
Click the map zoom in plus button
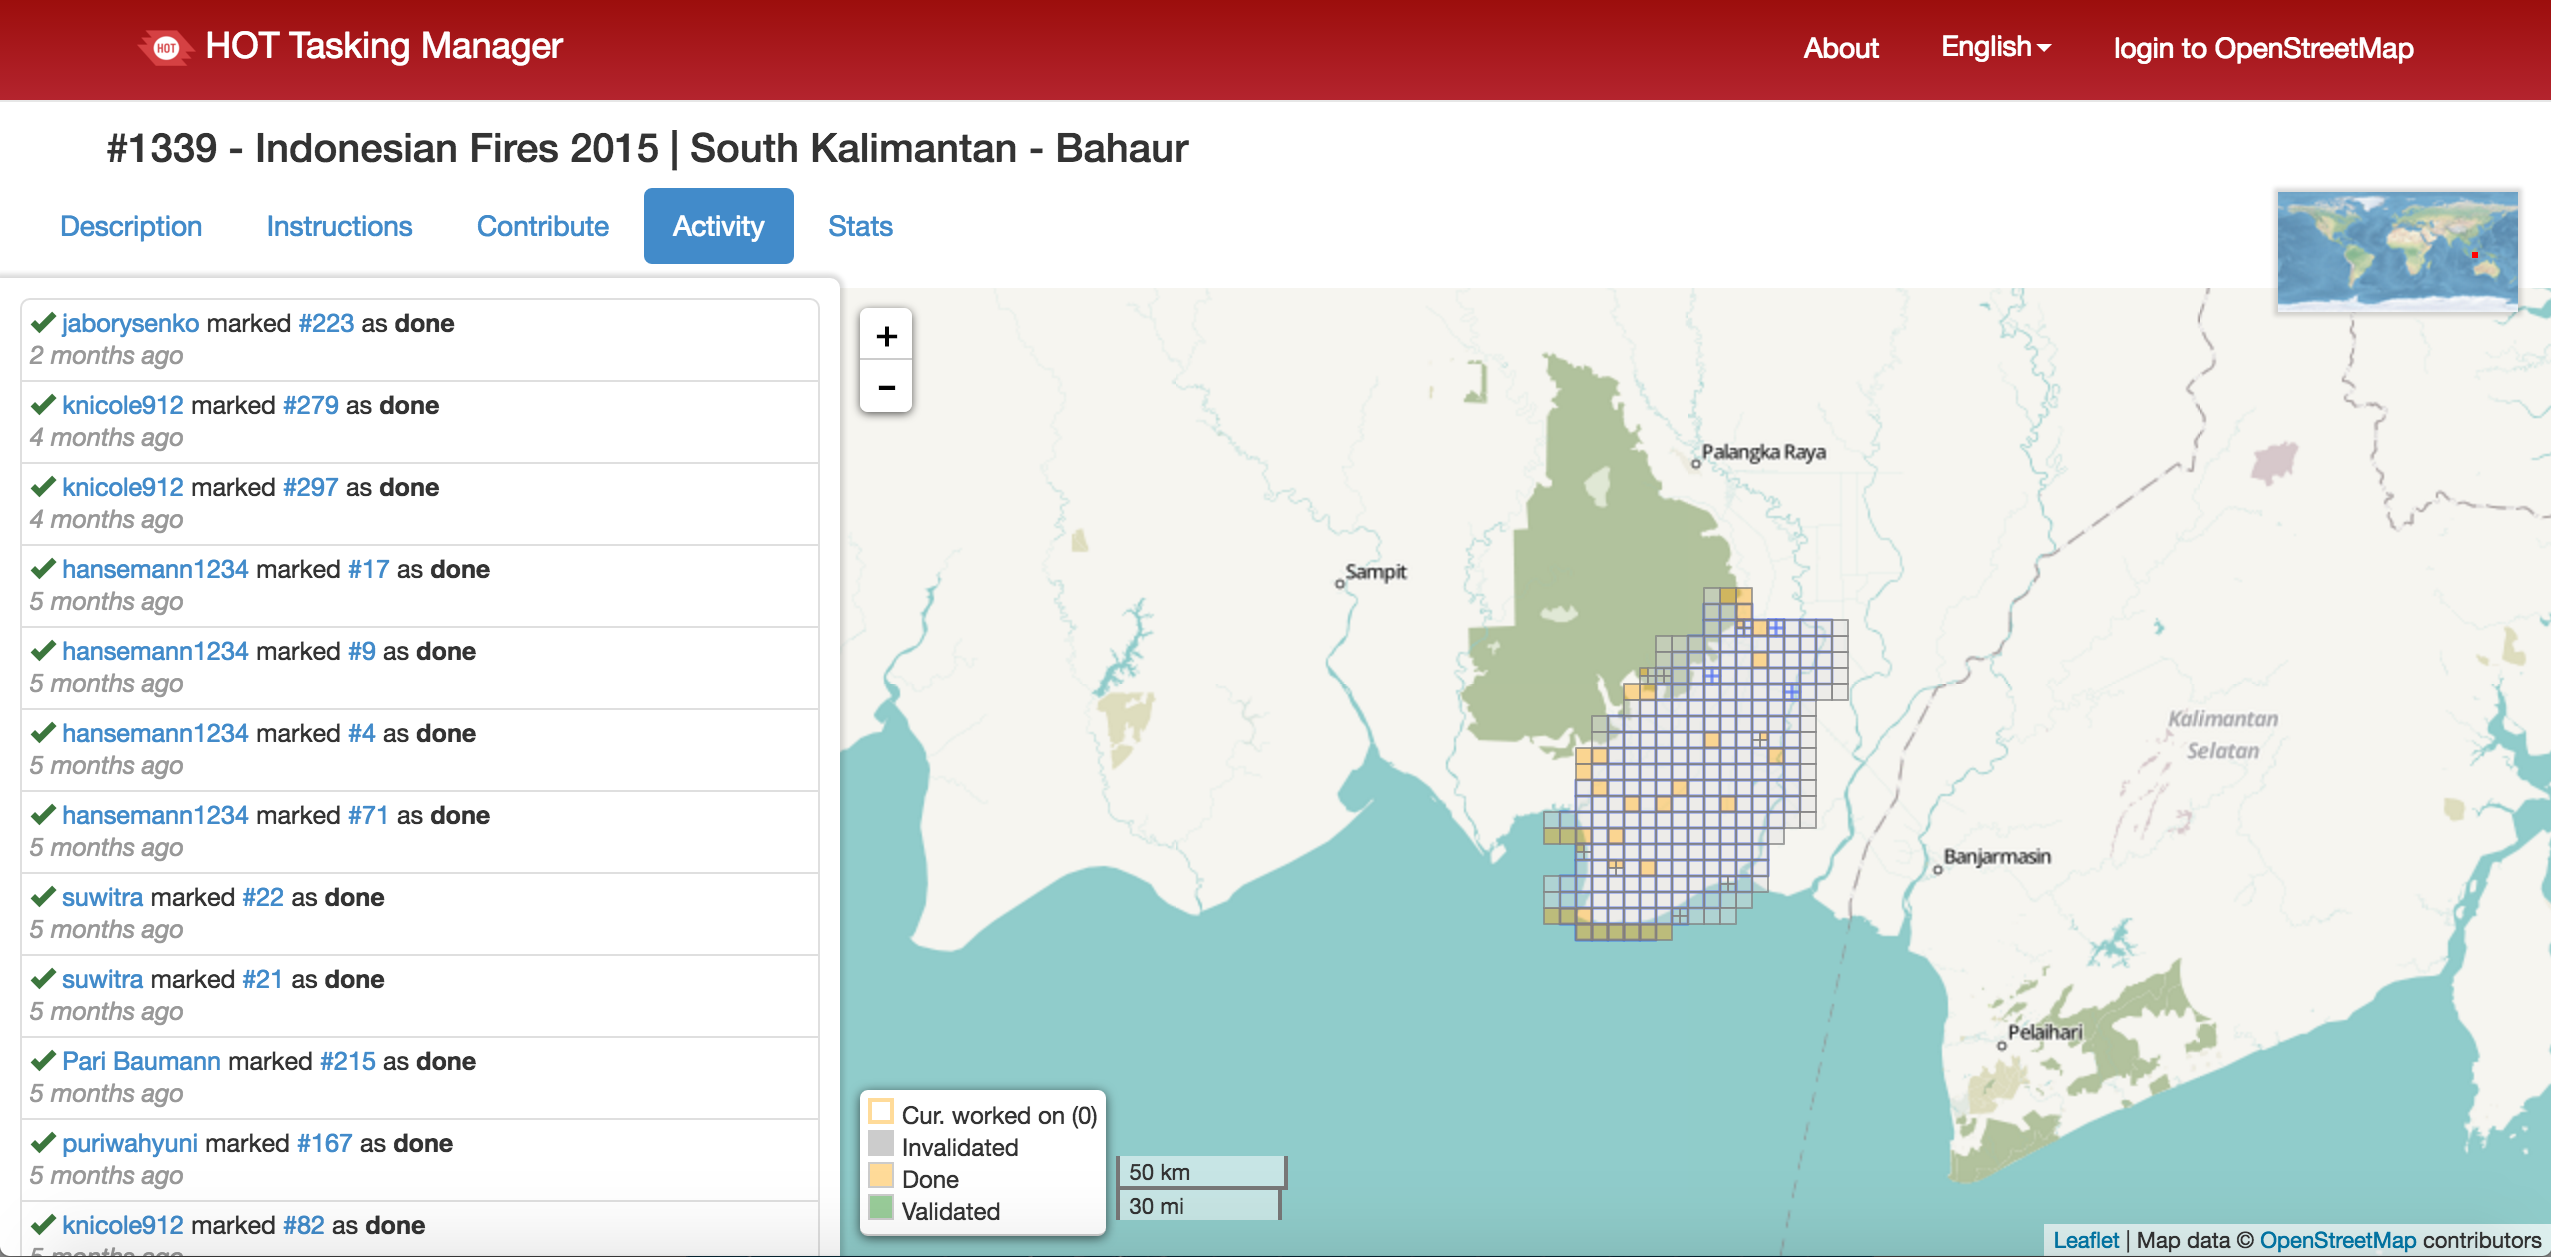click(x=886, y=336)
